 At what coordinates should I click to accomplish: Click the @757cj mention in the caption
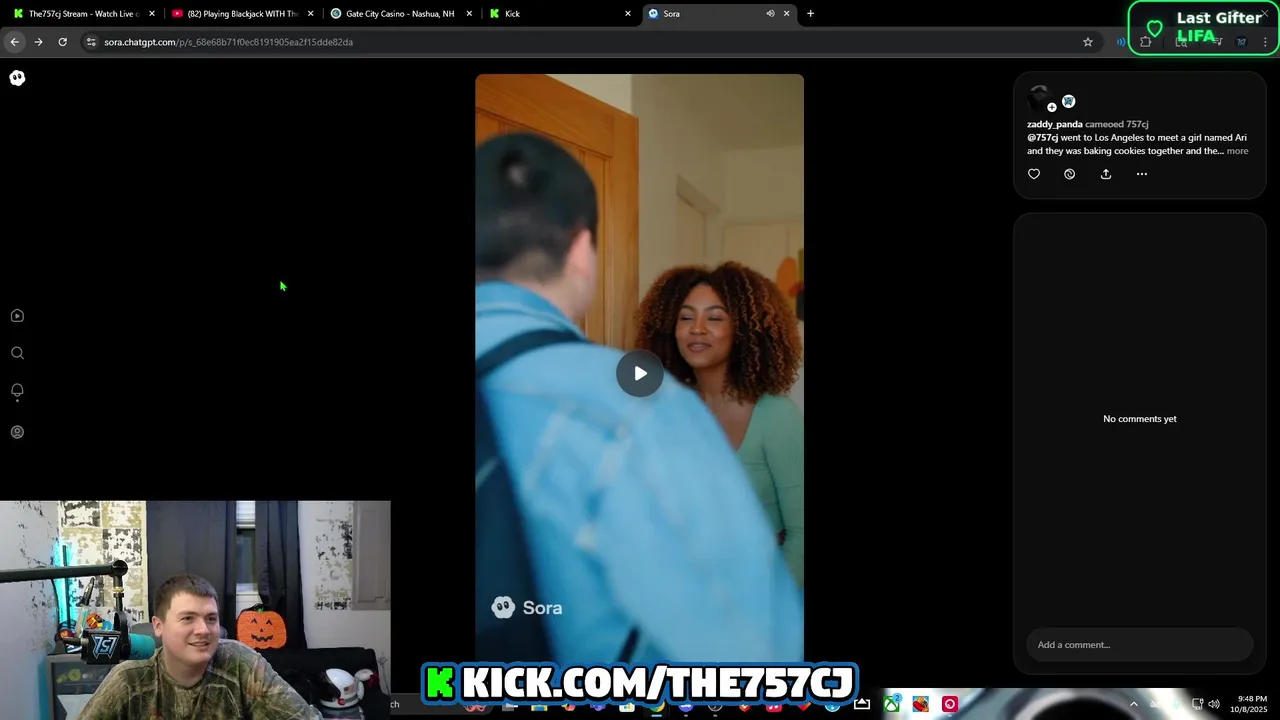coord(1042,137)
